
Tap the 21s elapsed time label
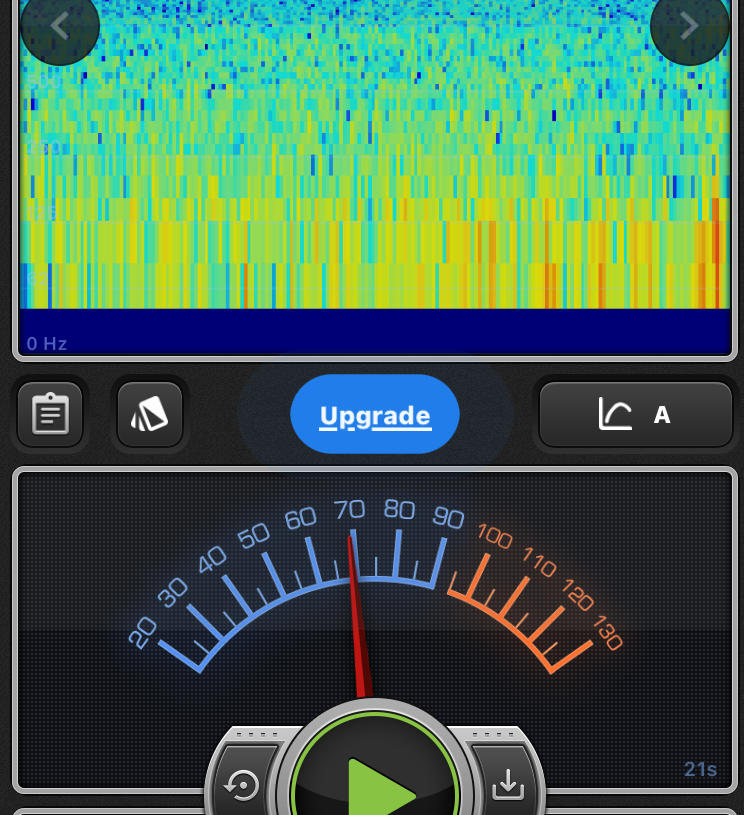click(700, 769)
